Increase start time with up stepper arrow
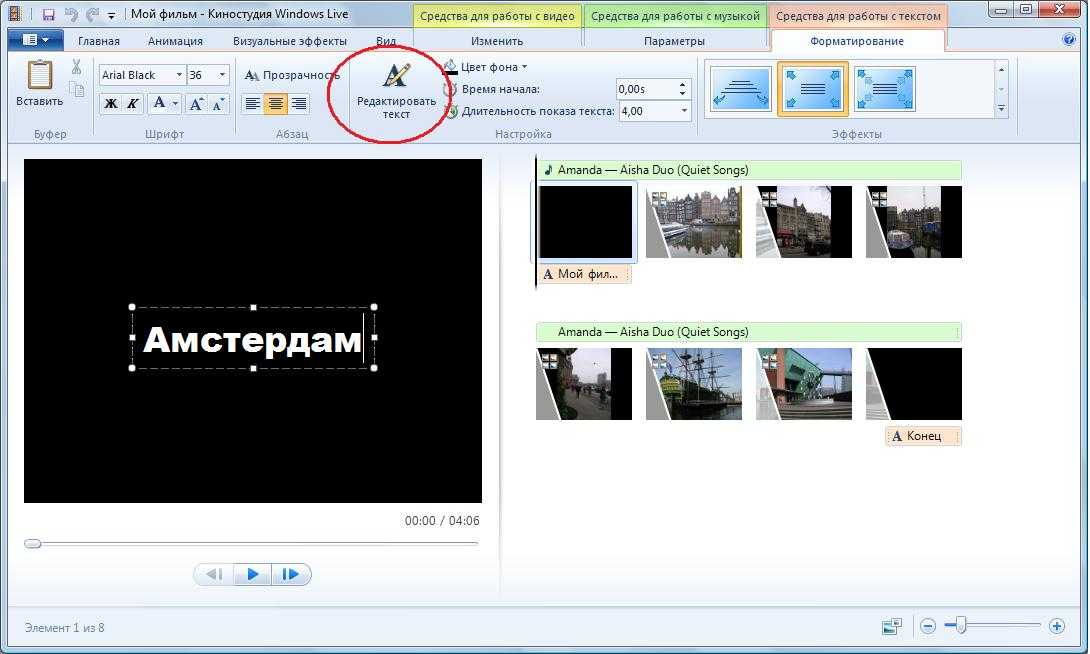The image size is (1090, 654). (x=683, y=85)
